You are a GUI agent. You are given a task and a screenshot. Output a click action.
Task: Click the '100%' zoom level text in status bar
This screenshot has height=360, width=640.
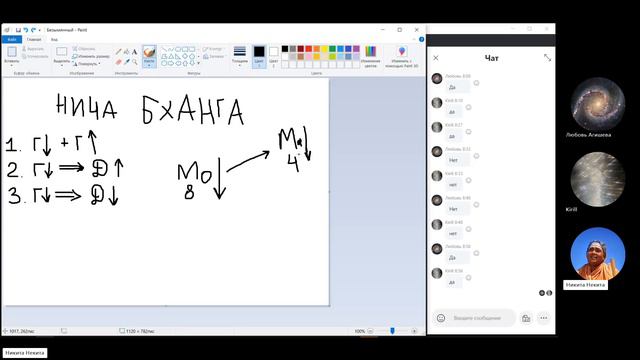coord(360,331)
